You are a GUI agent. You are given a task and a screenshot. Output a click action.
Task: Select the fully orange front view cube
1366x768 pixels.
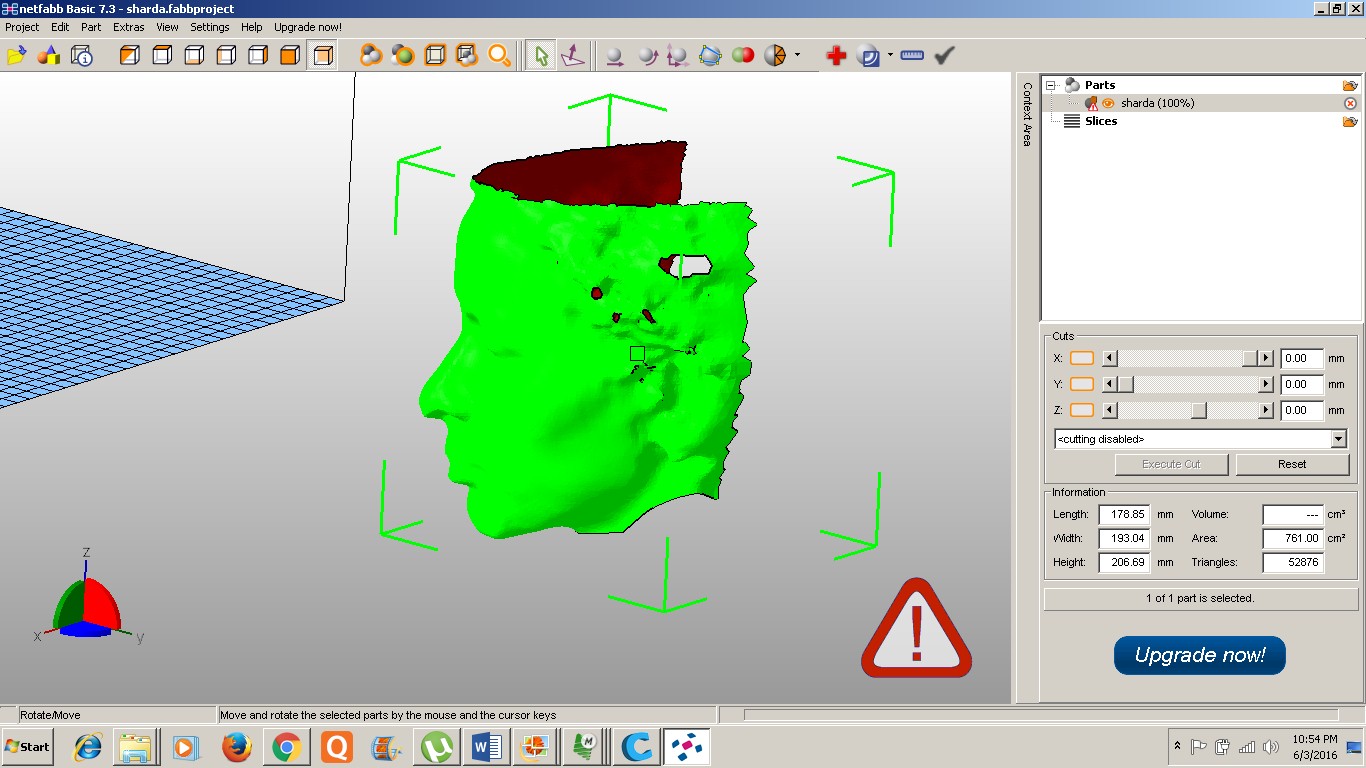[x=289, y=56]
